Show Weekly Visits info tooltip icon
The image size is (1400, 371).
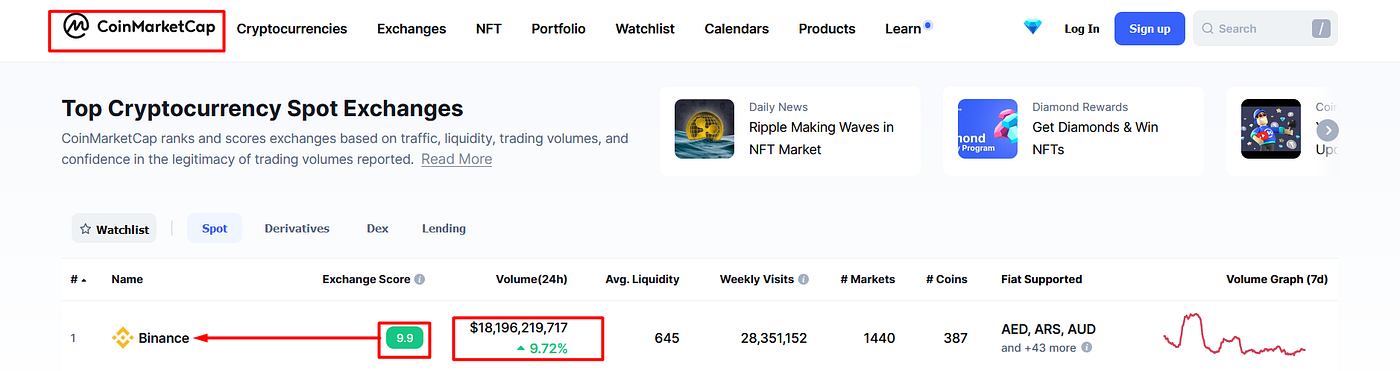tap(804, 280)
